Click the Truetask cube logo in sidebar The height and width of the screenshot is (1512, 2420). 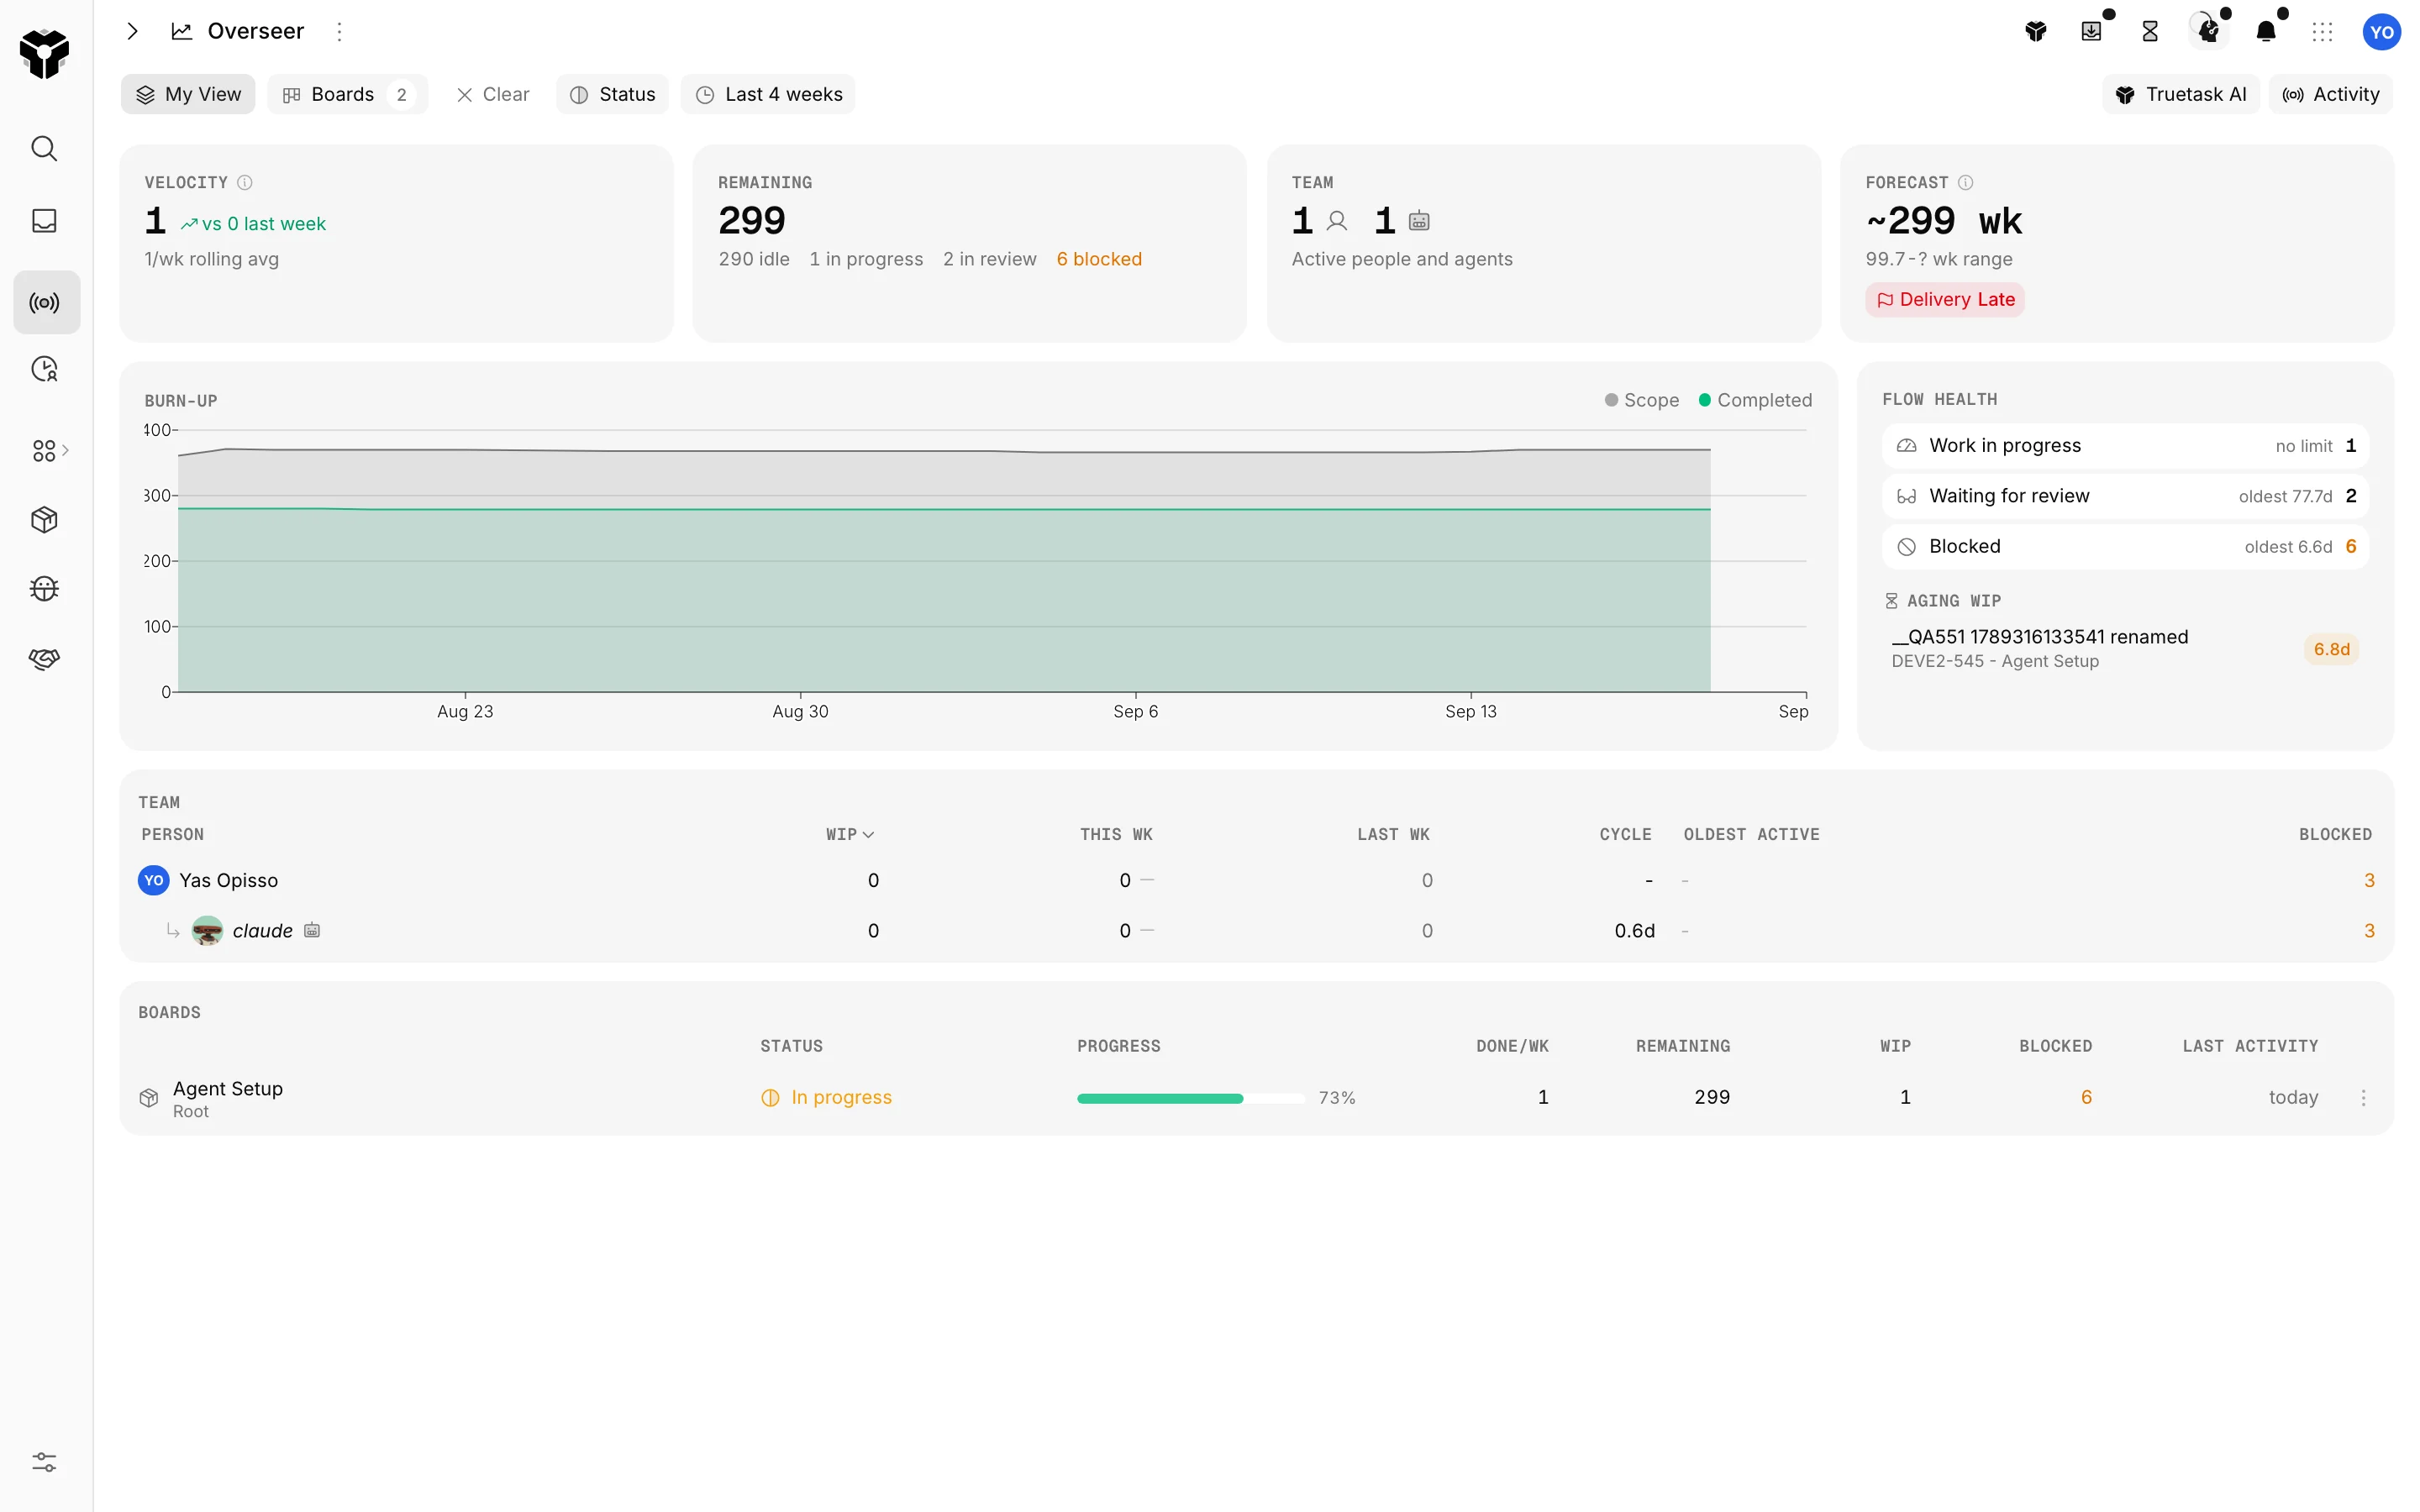45,53
